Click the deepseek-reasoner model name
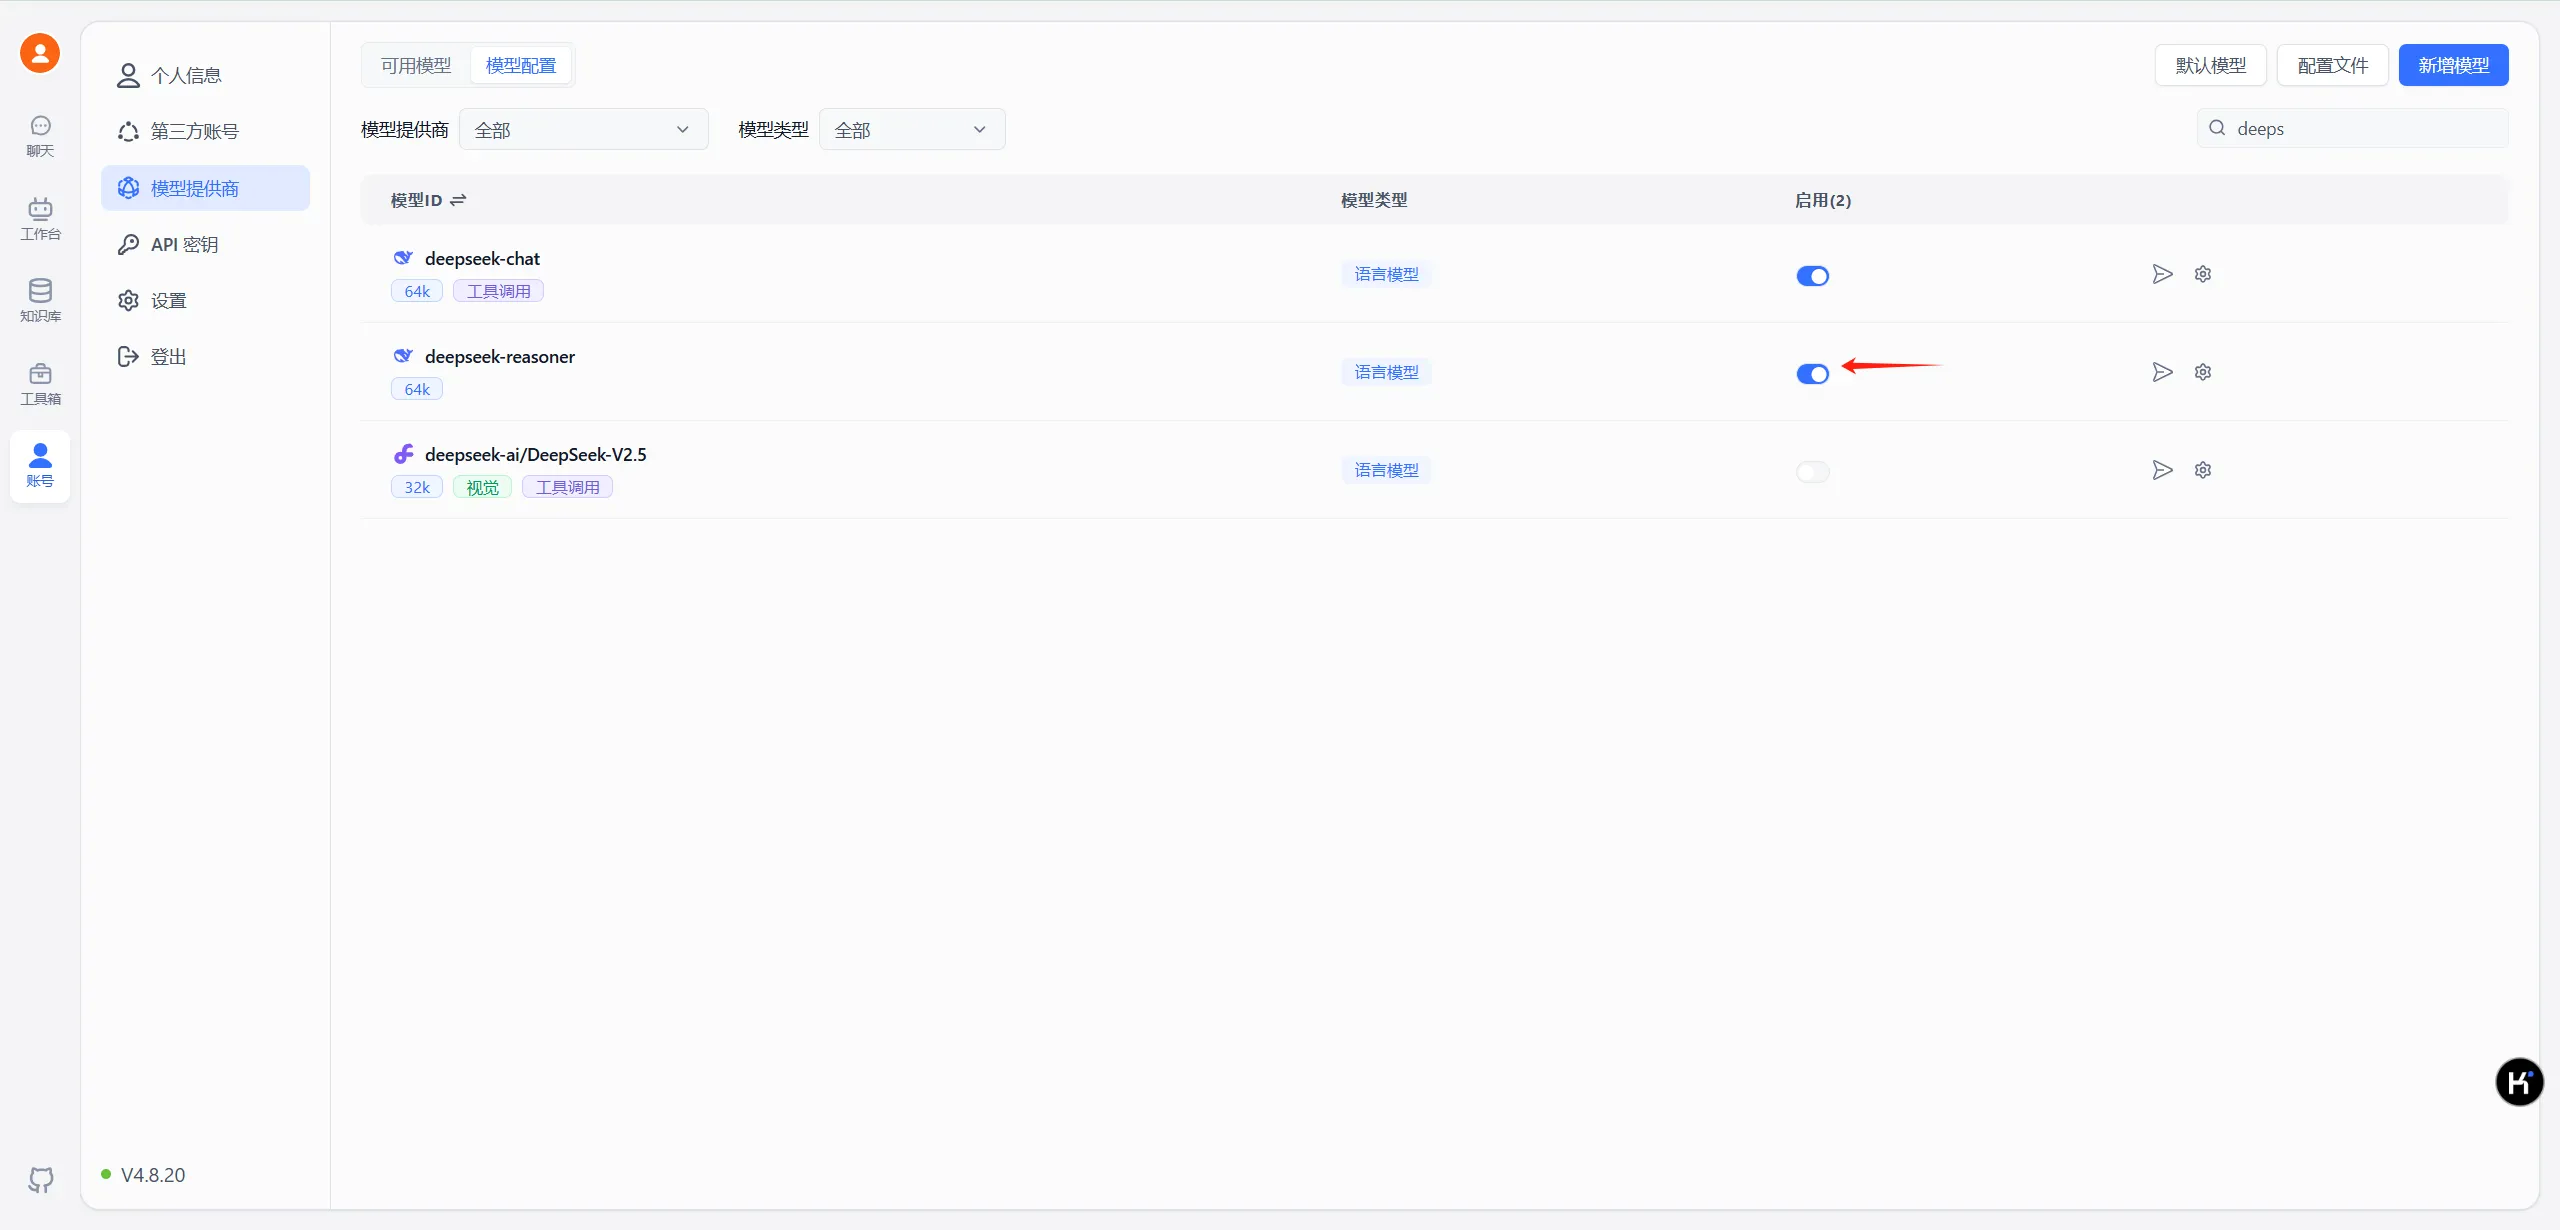This screenshot has width=2560, height=1230. 500,356
